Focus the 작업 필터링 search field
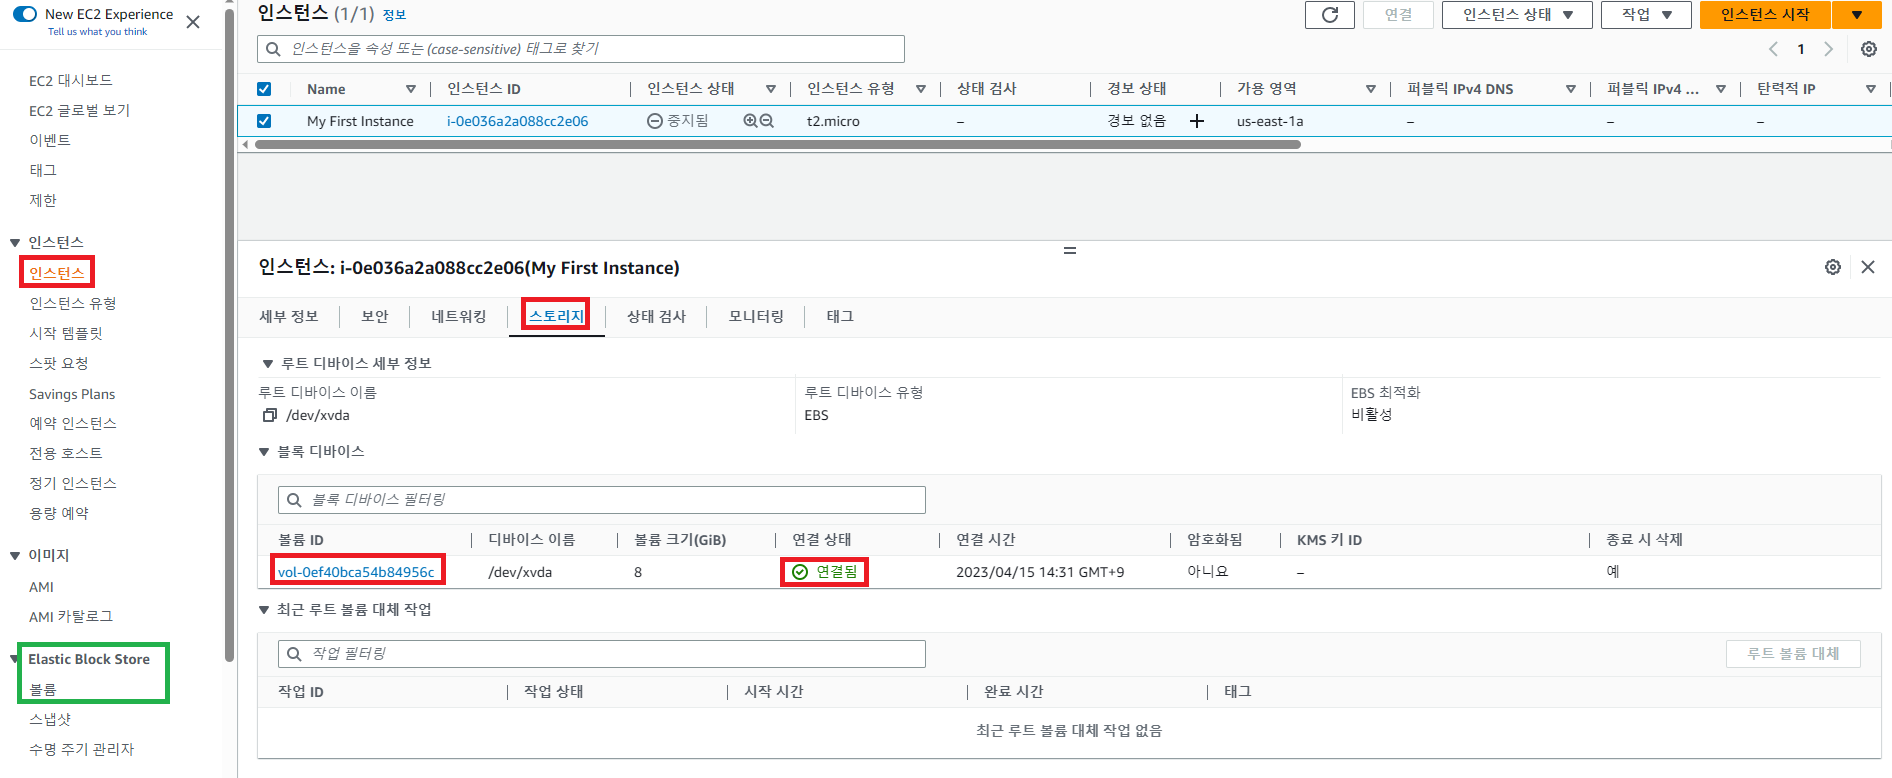Screen dimensions: 1892x778 point(601,654)
